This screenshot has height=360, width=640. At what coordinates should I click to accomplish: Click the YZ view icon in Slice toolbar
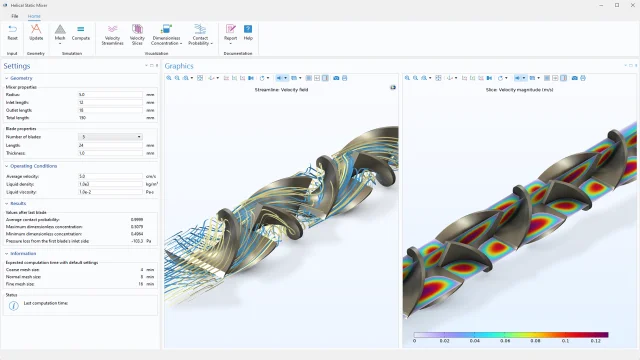pyautogui.click(x=473, y=78)
